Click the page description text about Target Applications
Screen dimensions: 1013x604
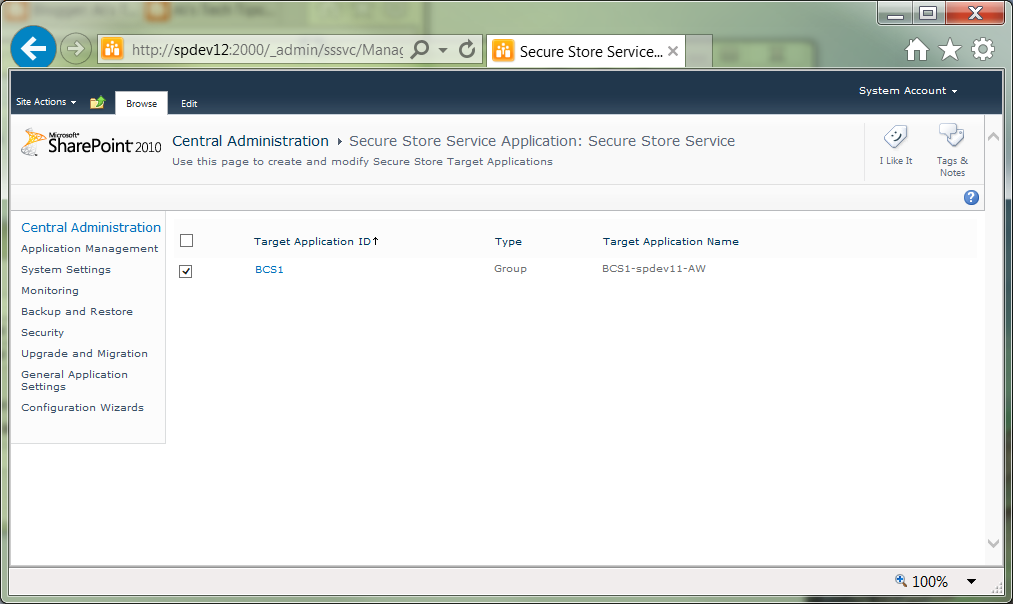point(362,161)
